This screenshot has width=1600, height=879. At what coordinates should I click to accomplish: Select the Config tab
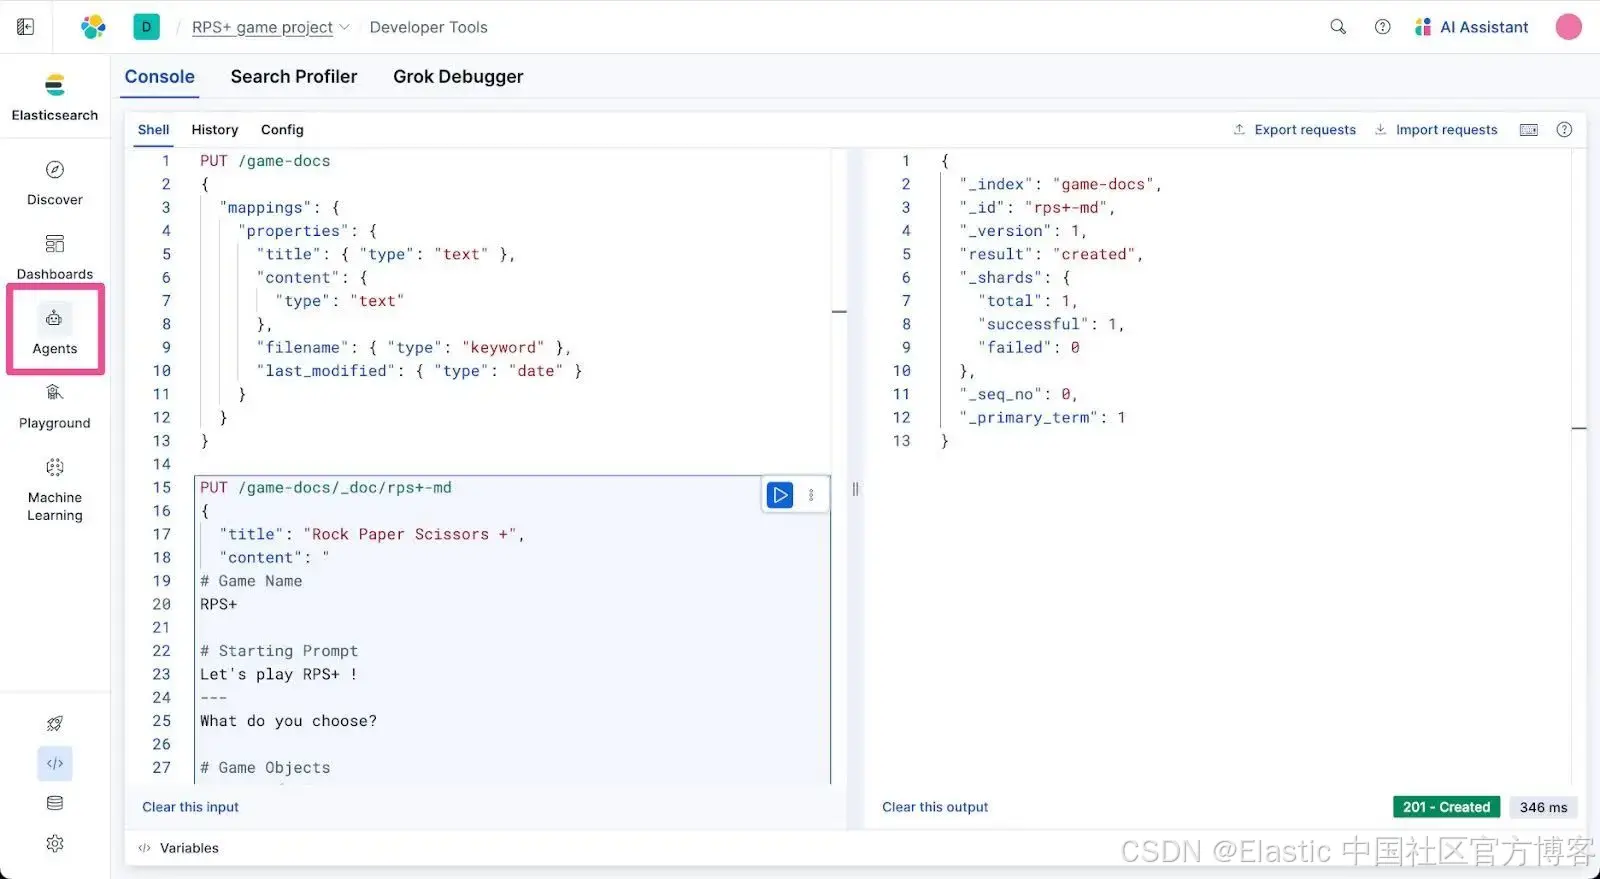click(282, 130)
